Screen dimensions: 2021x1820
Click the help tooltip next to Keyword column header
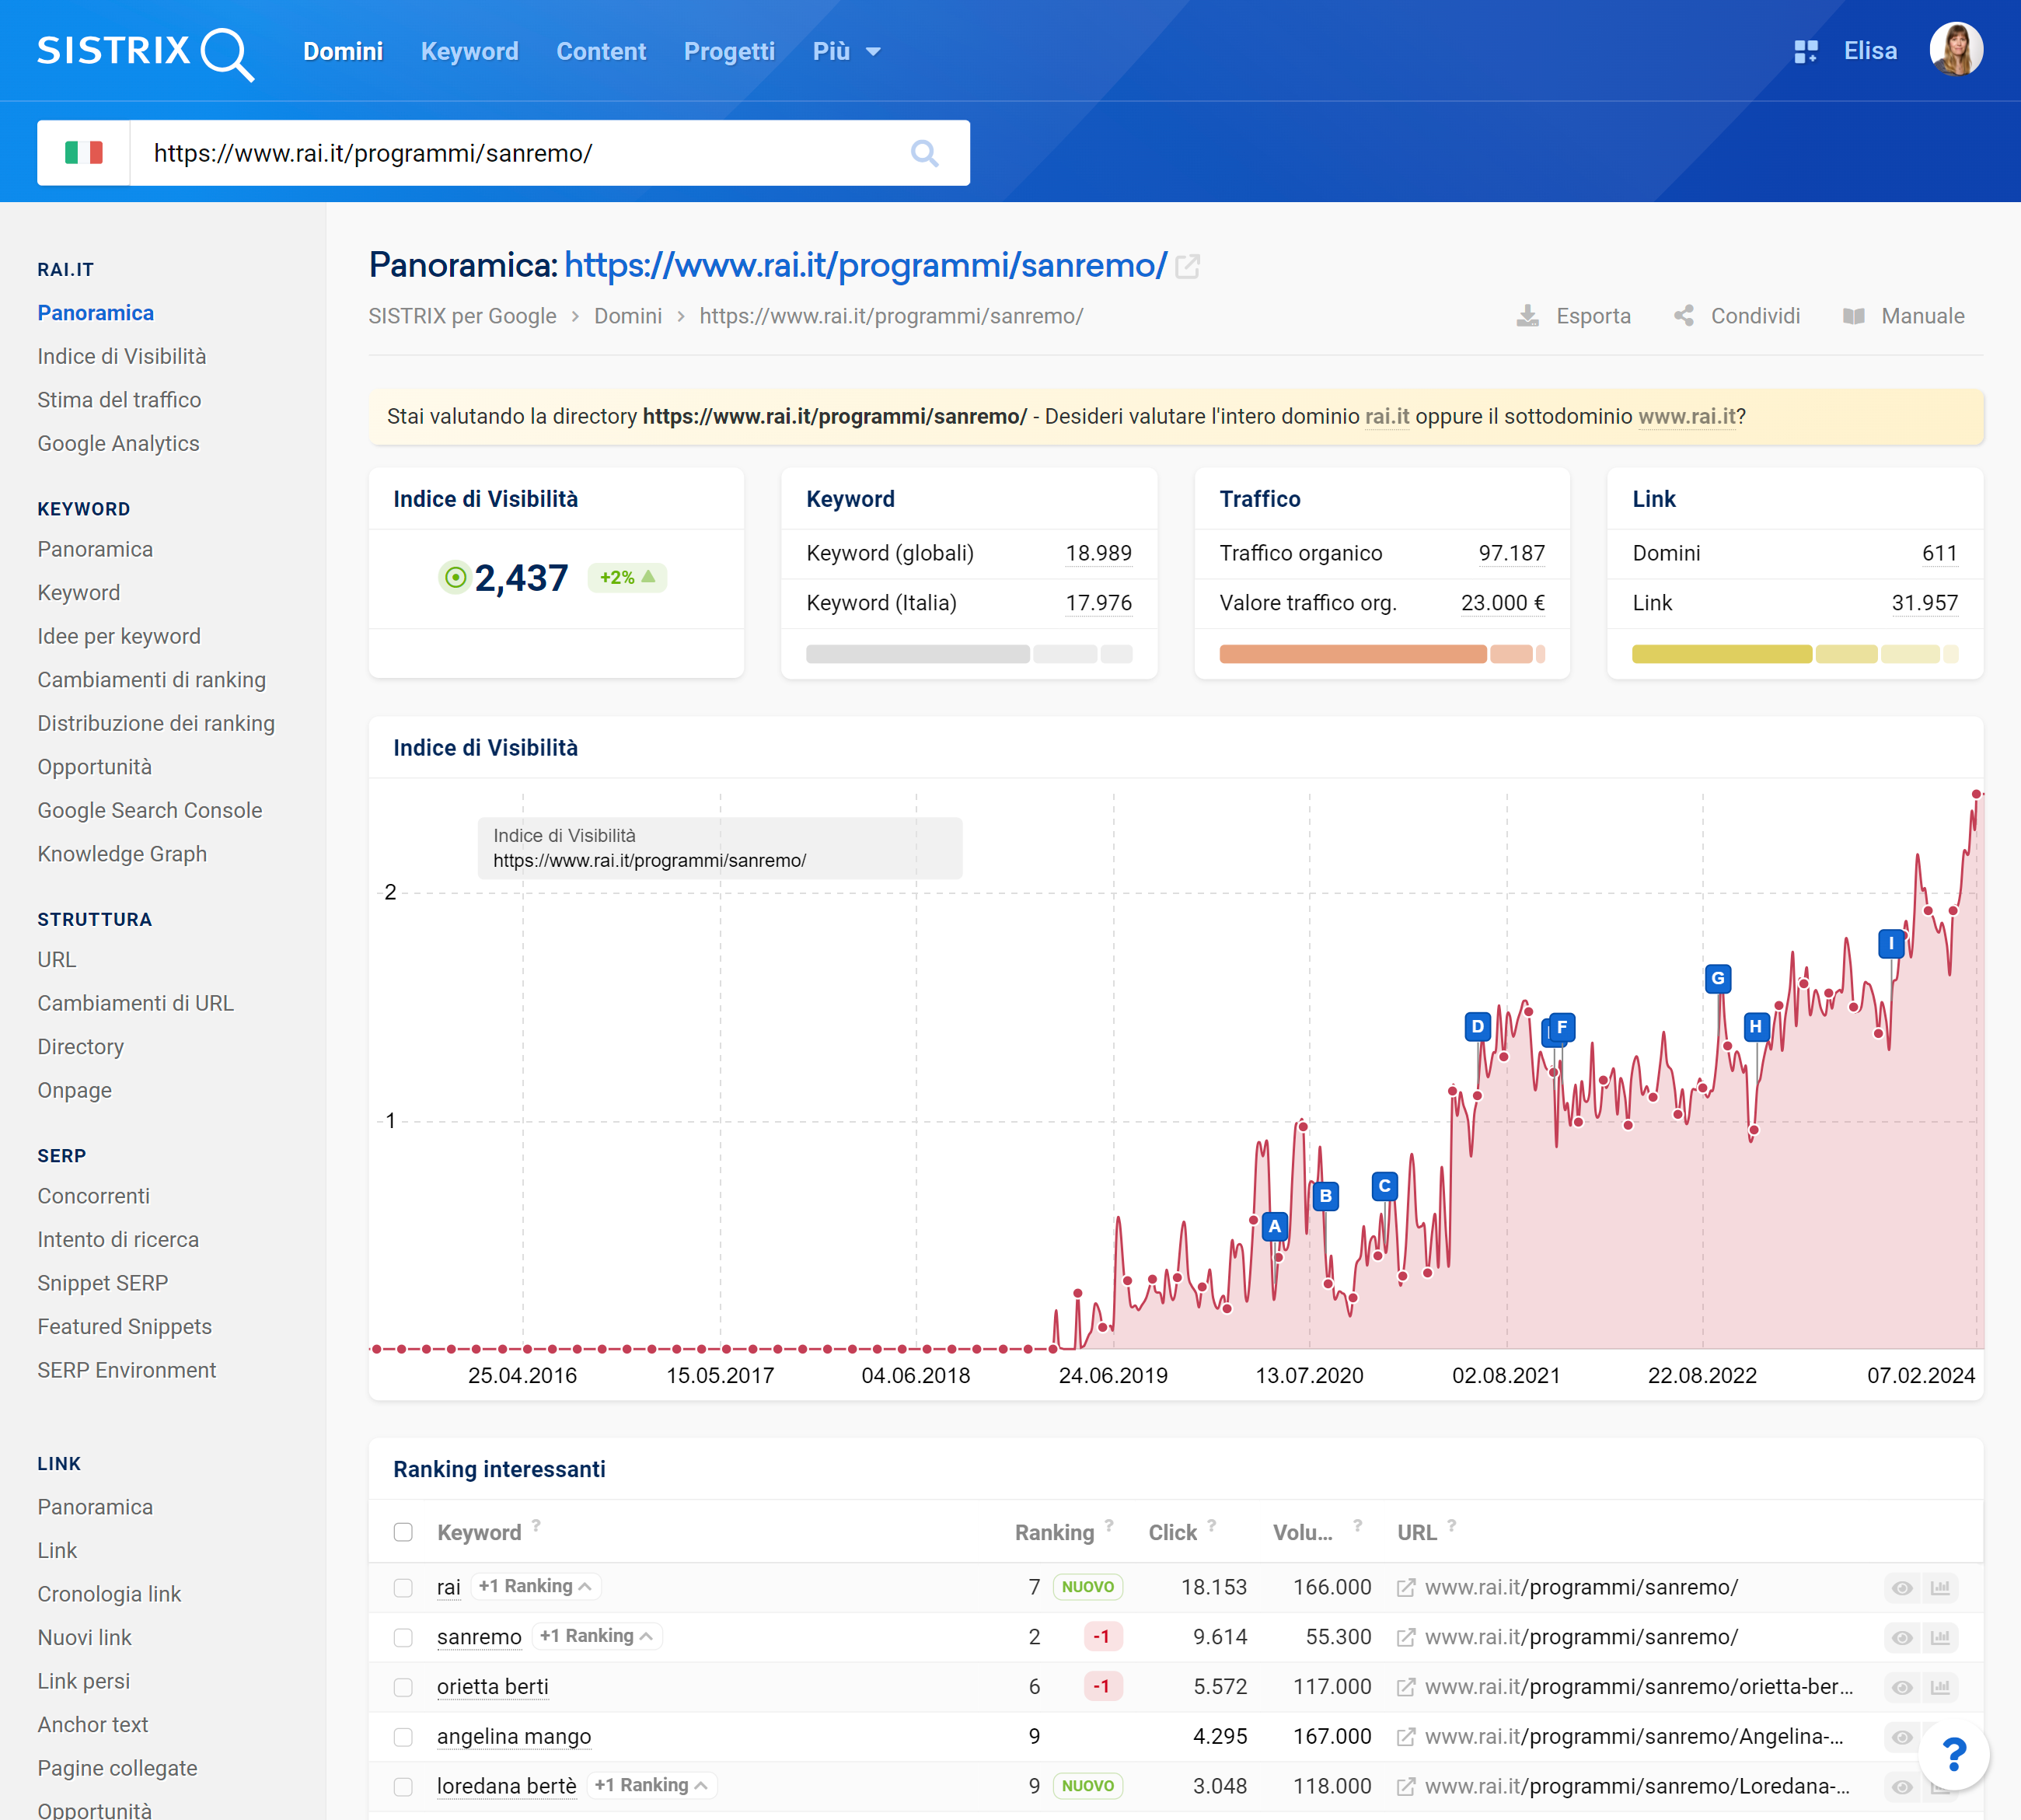(x=536, y=1525)
